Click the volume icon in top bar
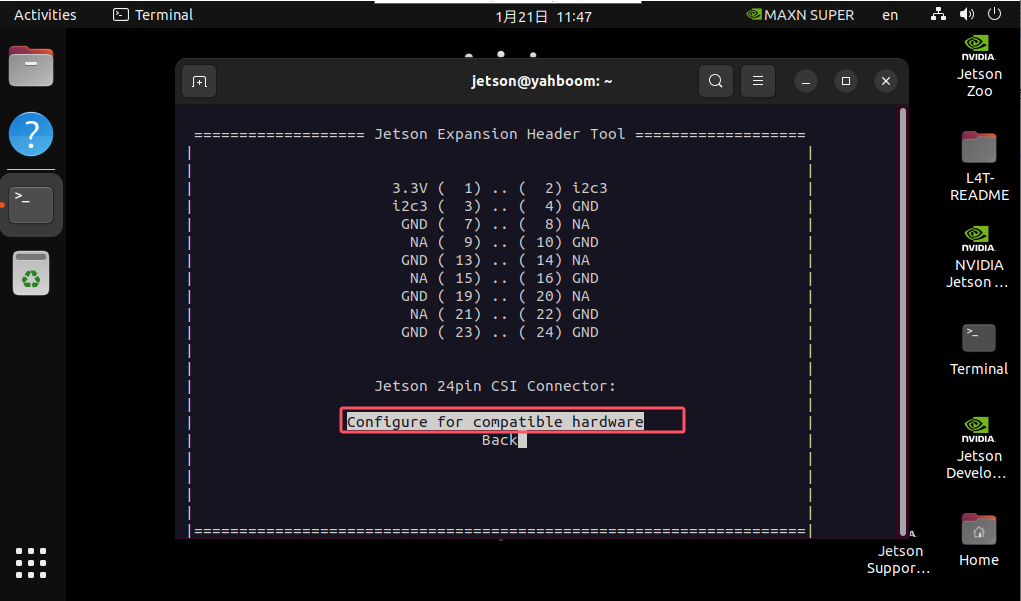The height and width of the screenshot is (601, 1021). (x=967, y=14)
